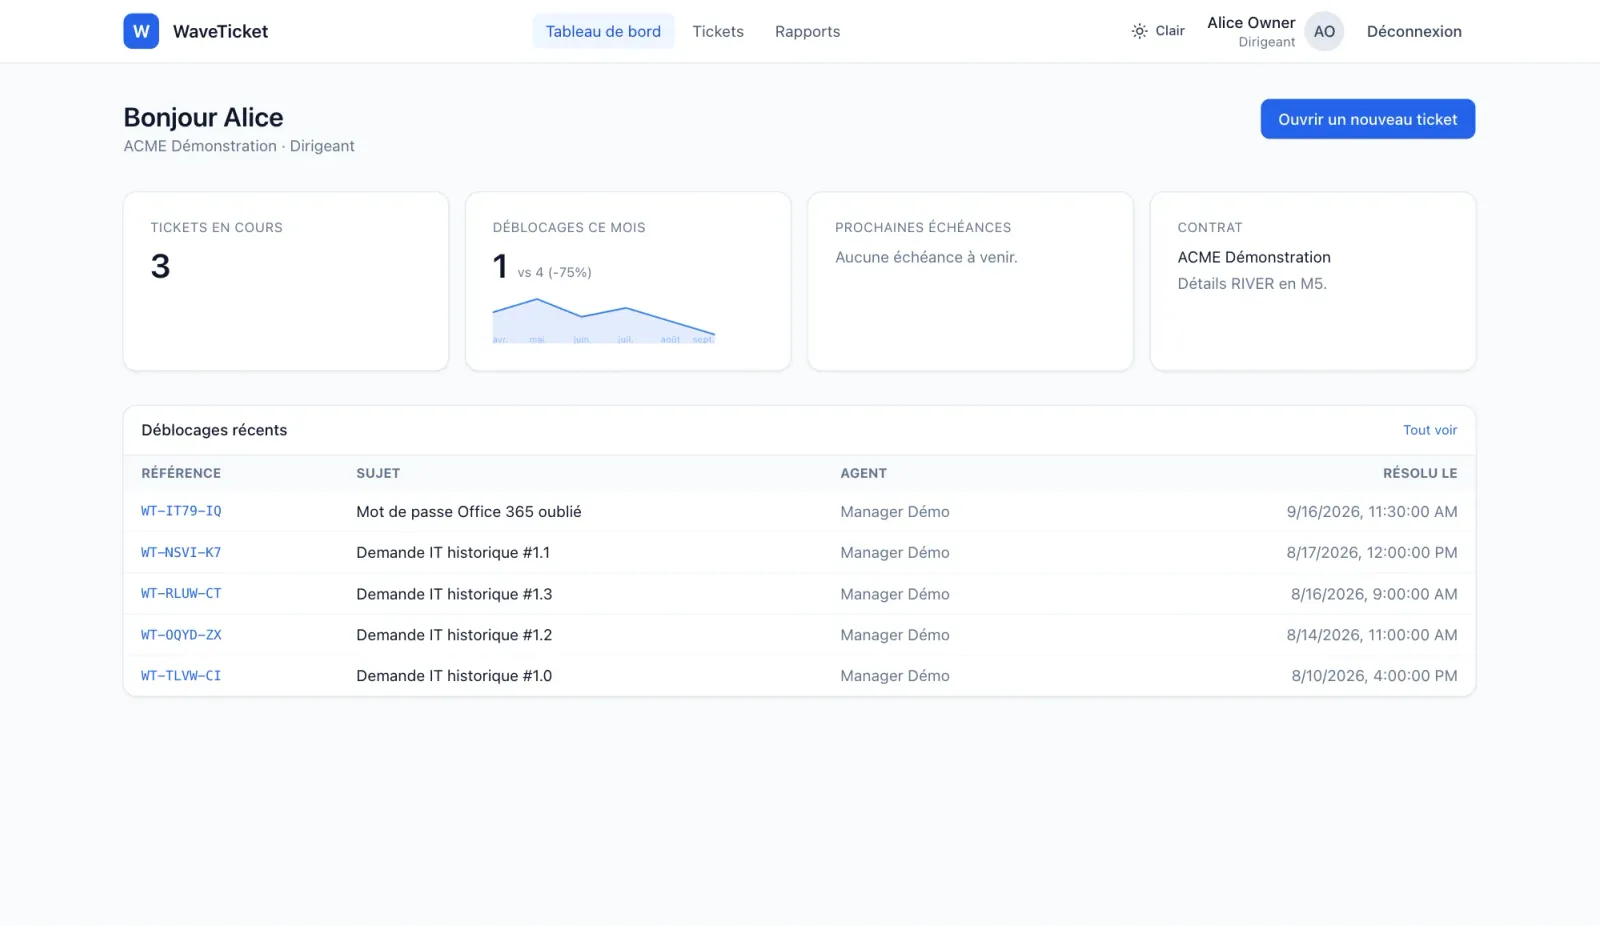Click the Résolu le column header
This screenshot has height=926, width=1600.
coord(1420,473)
